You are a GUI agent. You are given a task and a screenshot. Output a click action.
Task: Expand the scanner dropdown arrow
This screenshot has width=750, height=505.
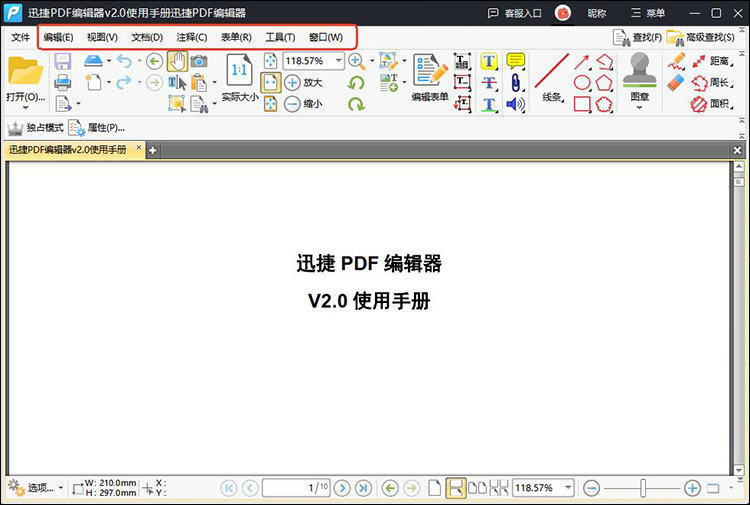pos(109,61)
